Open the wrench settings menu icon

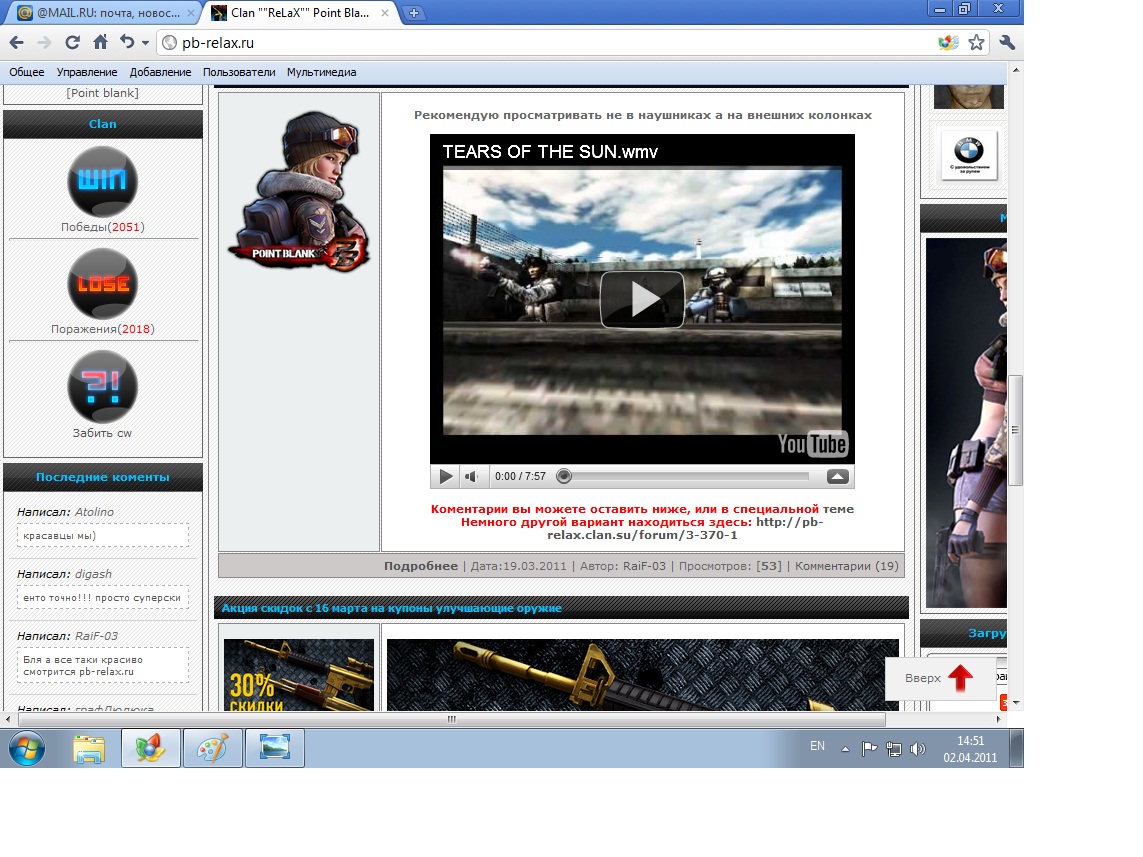(x=1007, y=43)
